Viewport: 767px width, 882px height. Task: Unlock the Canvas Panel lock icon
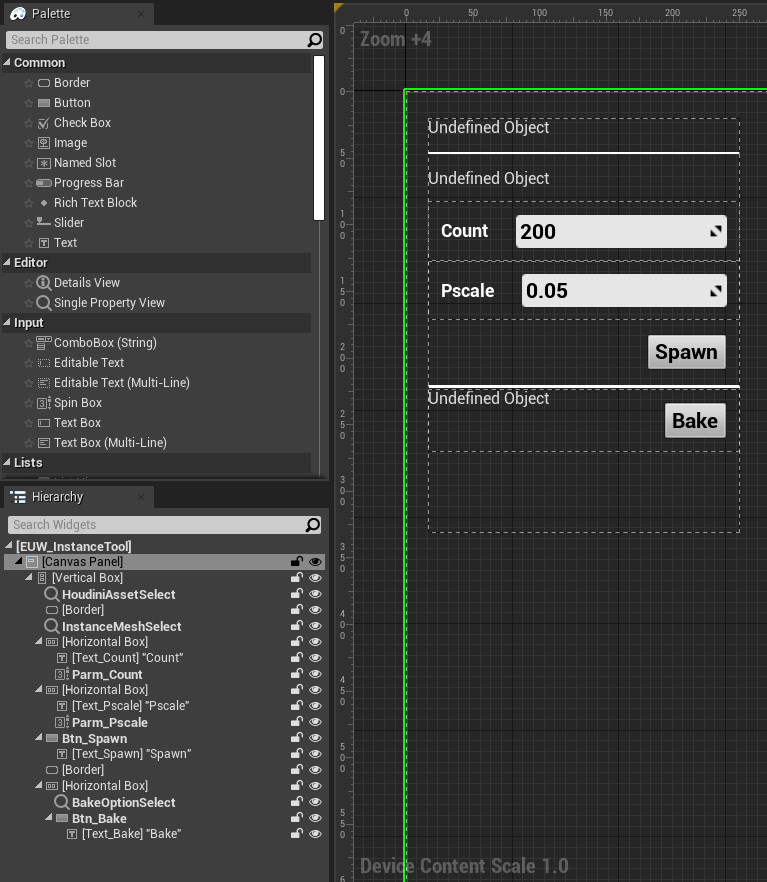(x=297, y=561)
